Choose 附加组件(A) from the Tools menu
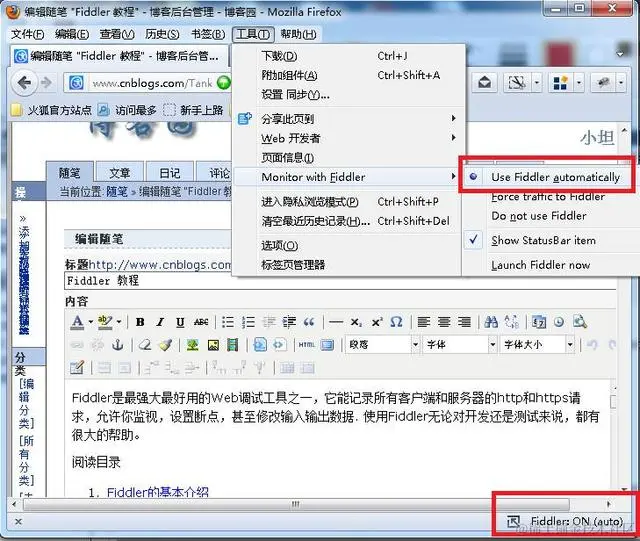The height and width of the screenshot is (541, 640). (348, 75)
